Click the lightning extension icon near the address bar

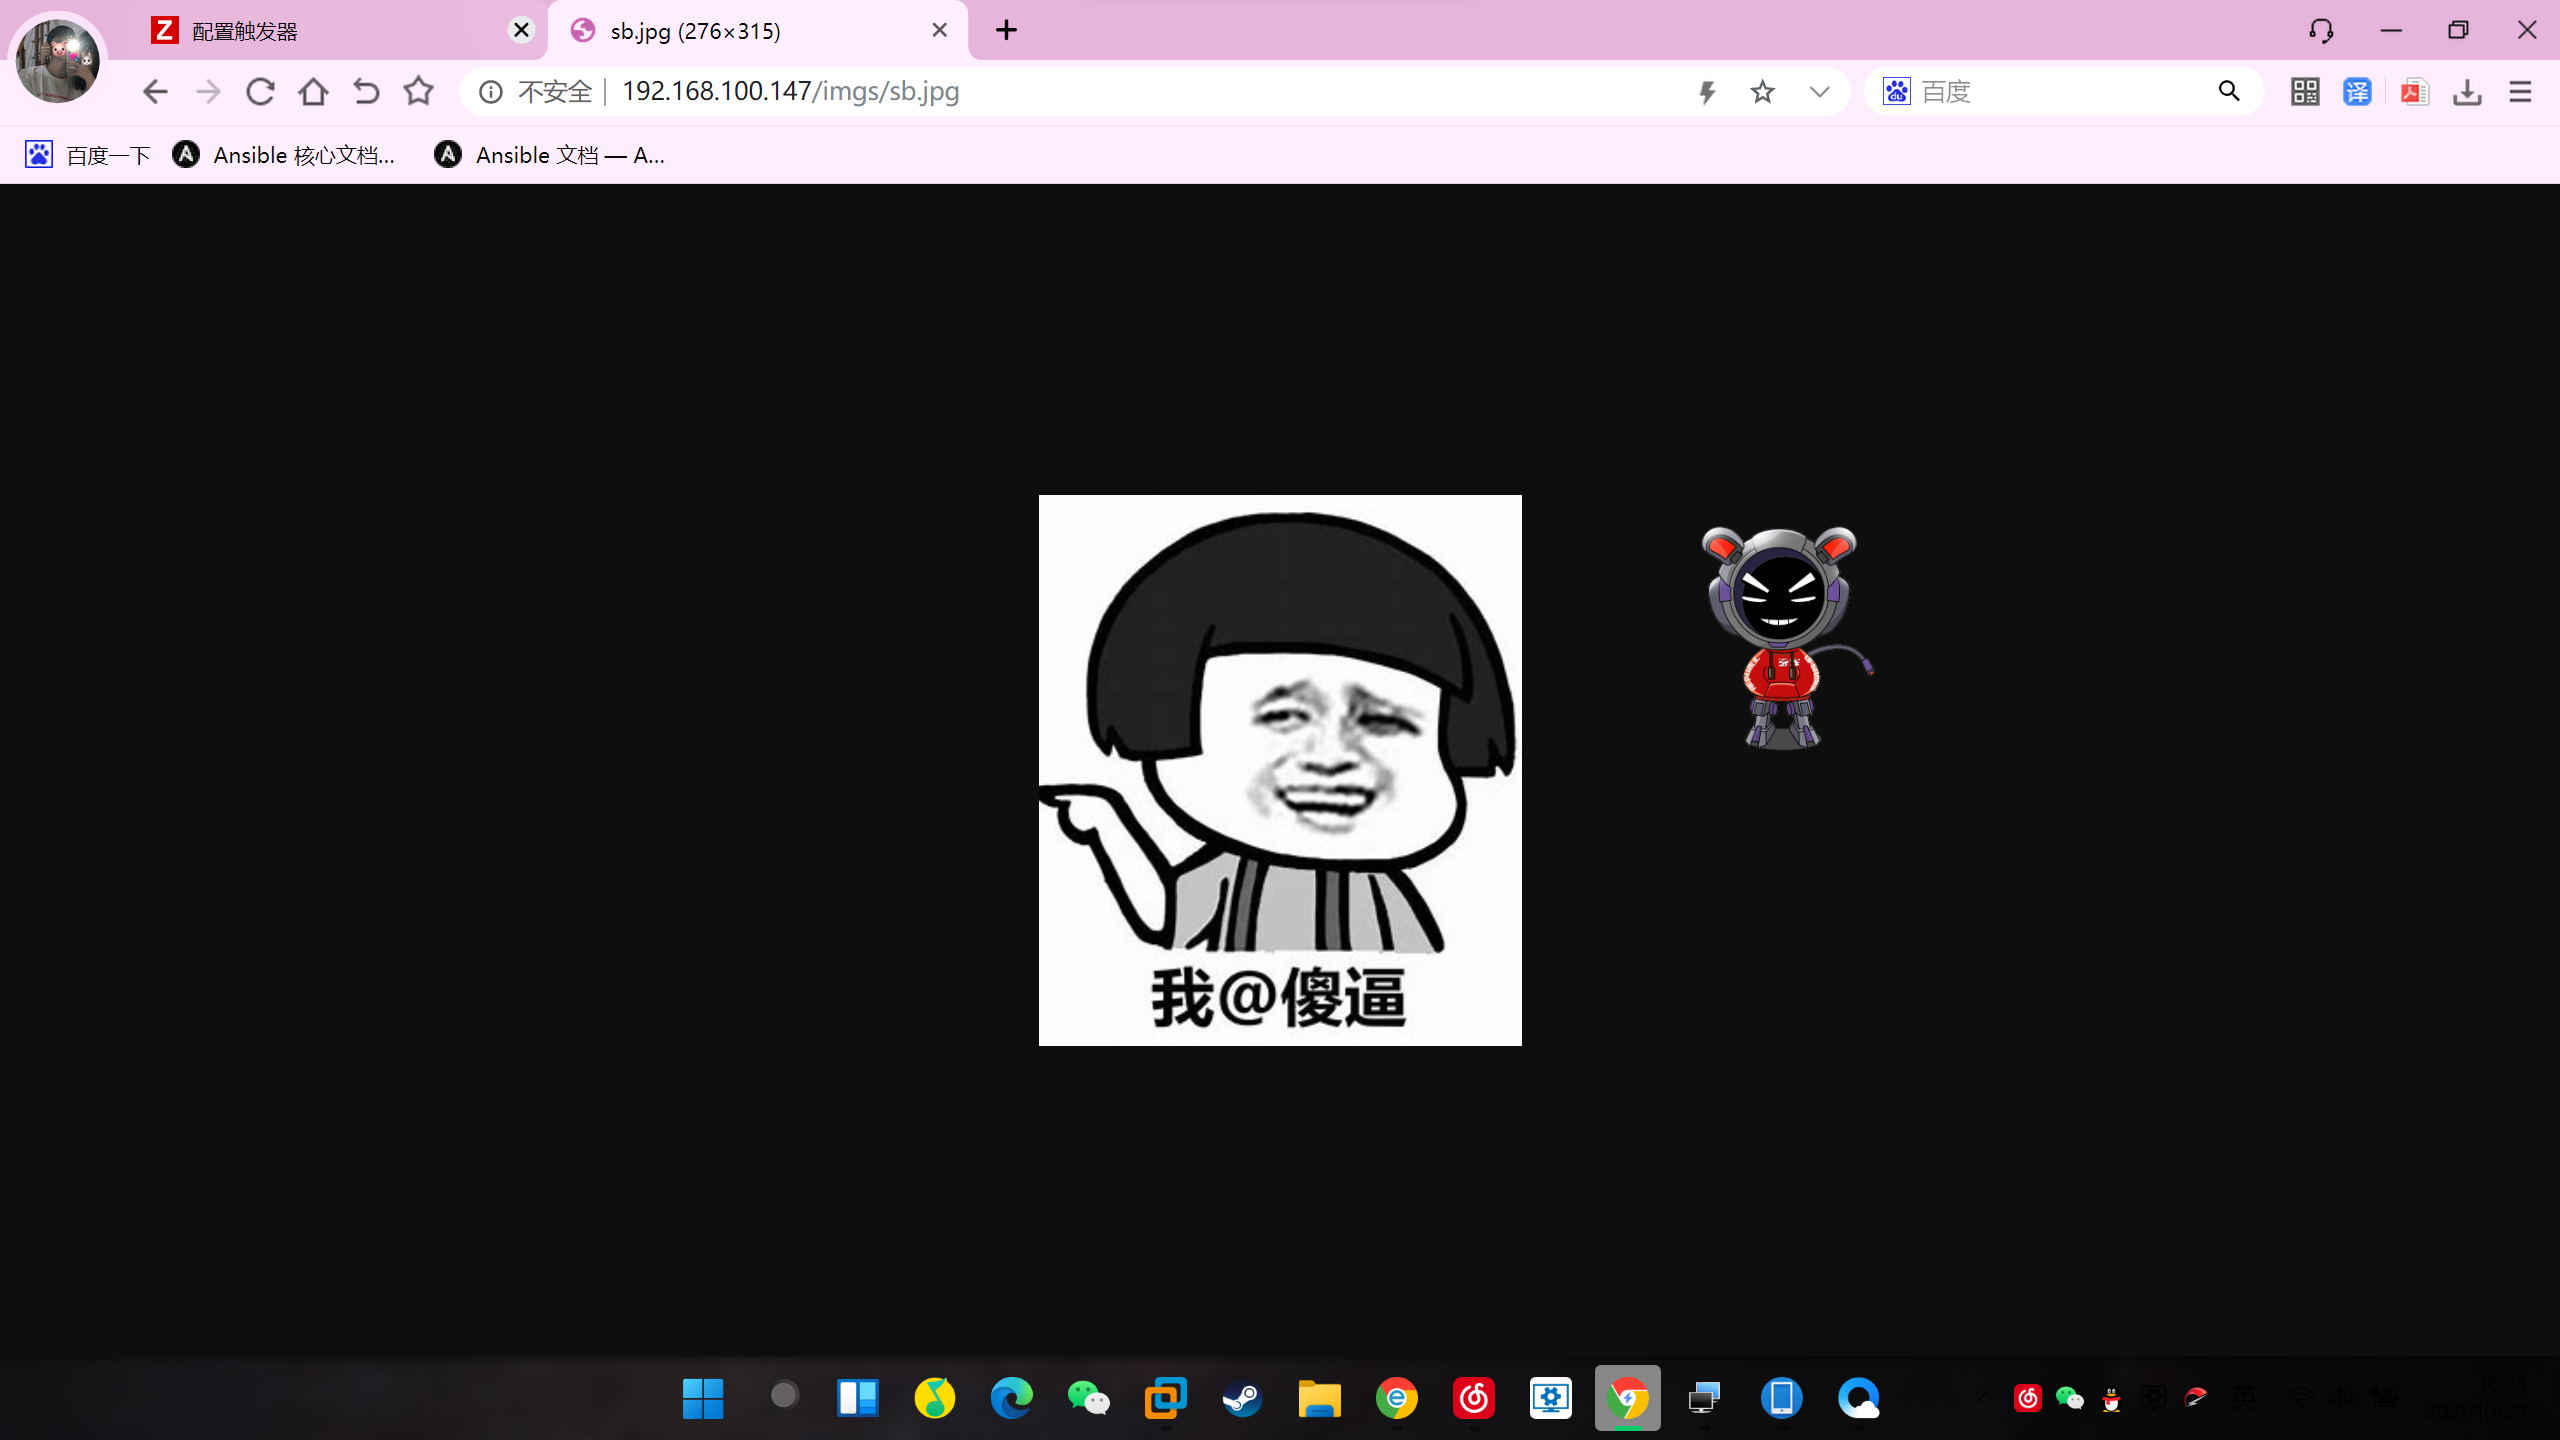click(1706, 91)
